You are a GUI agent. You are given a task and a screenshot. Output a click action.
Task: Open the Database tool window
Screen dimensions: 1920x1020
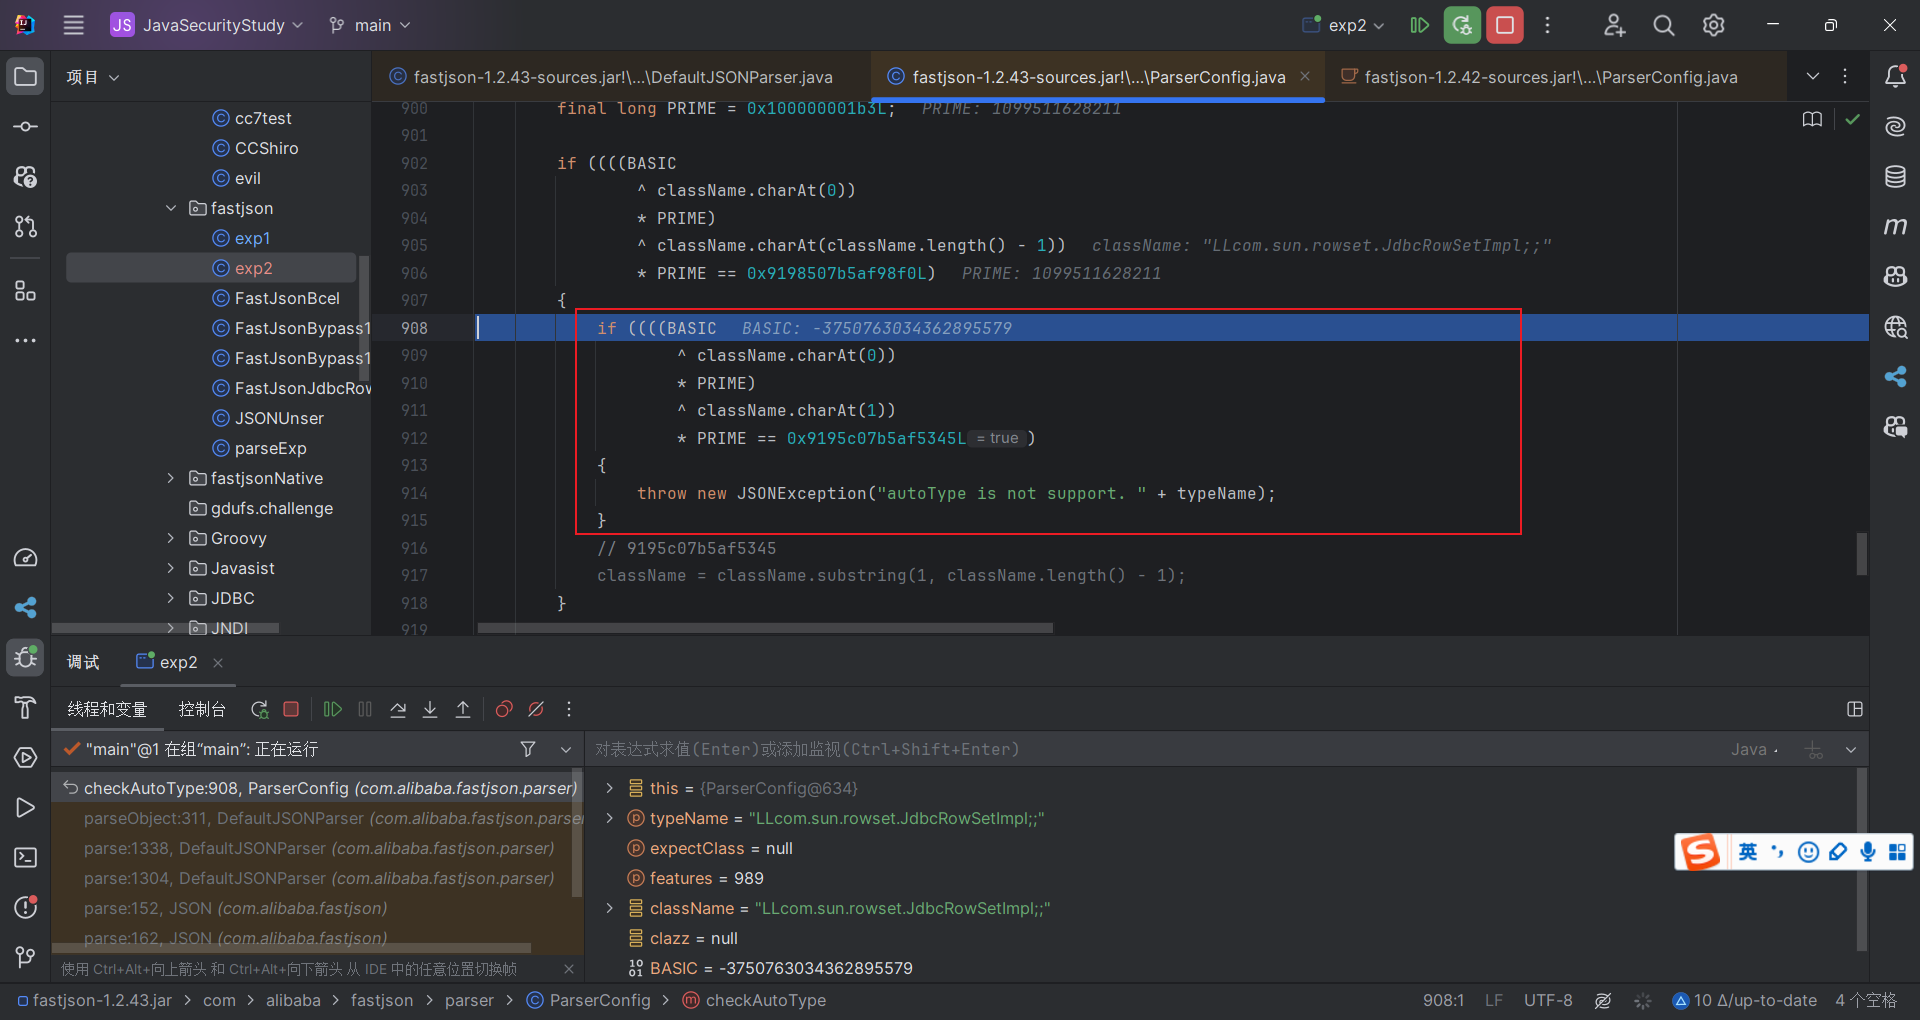pyautogui.click(x=1895, y=177)
